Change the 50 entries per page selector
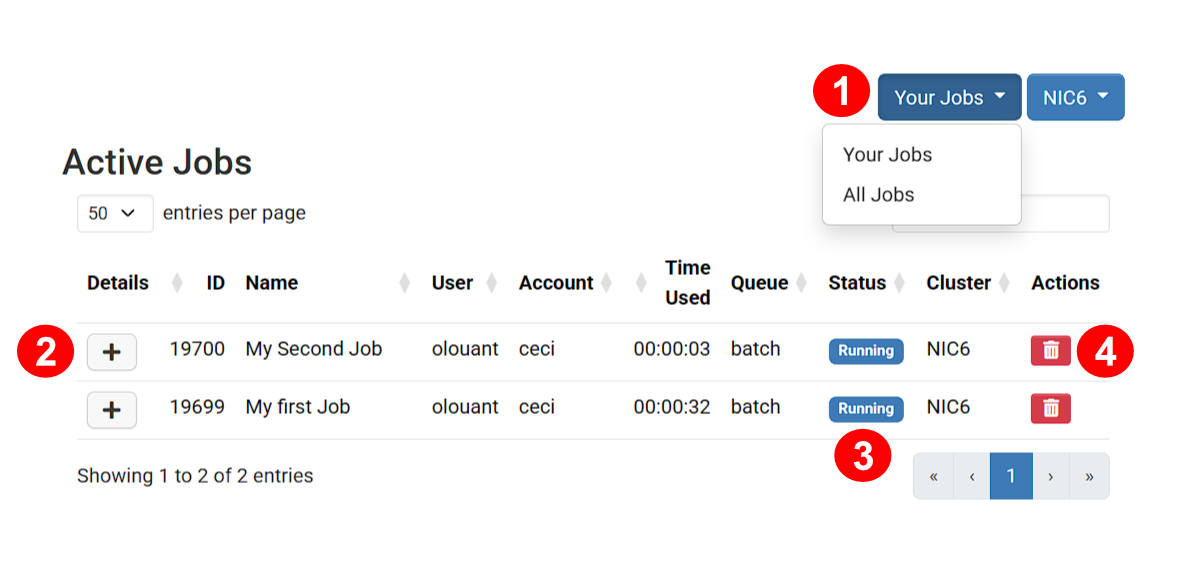The height and width of the screenshot is (580, 1177). 115,213
